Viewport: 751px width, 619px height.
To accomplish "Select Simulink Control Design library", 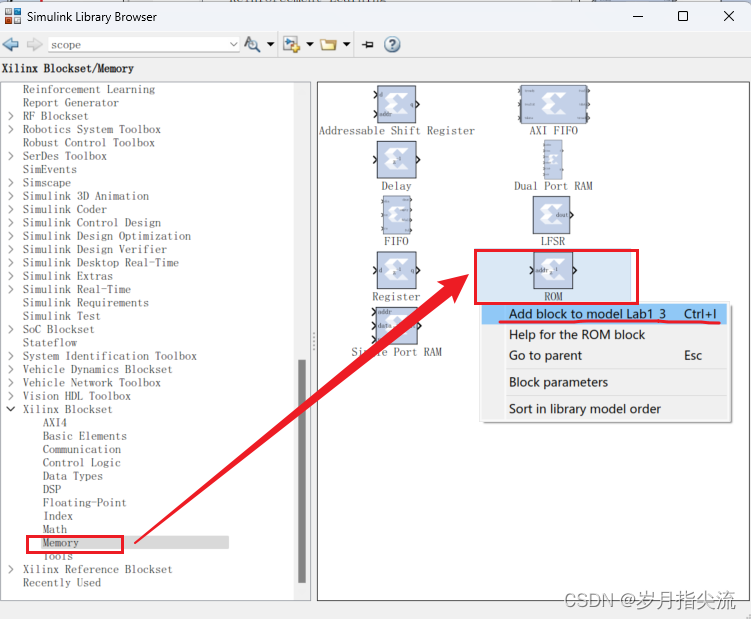I will click(92, 223).
